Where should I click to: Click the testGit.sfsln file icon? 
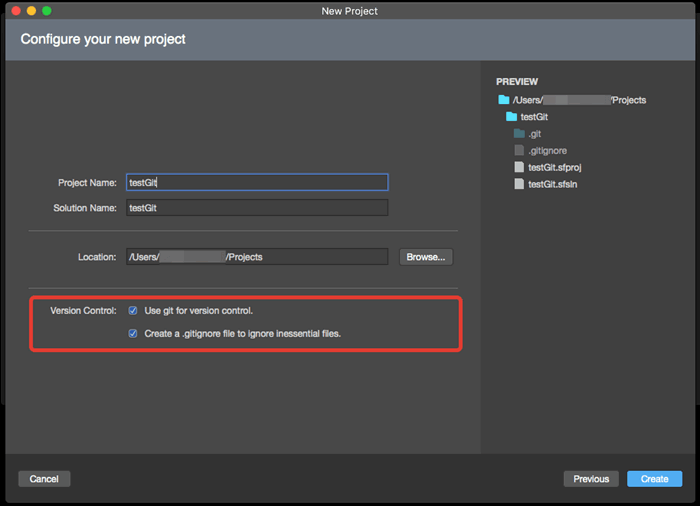tap(519, 184)
